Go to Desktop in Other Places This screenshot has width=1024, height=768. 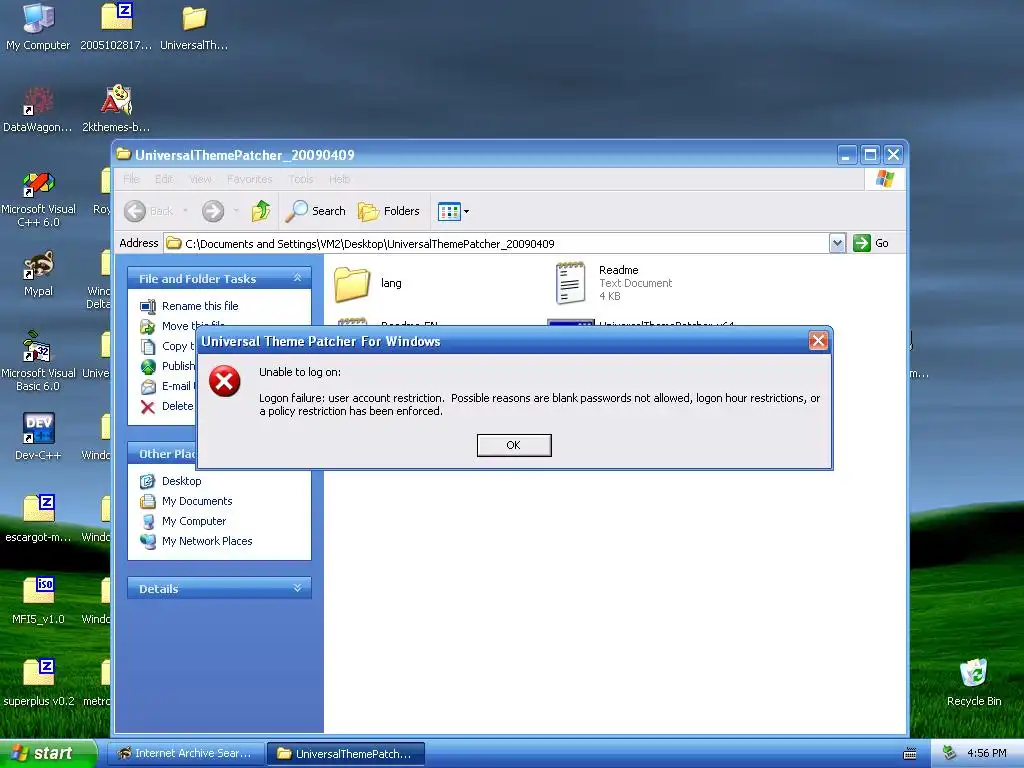click(182, 481)
